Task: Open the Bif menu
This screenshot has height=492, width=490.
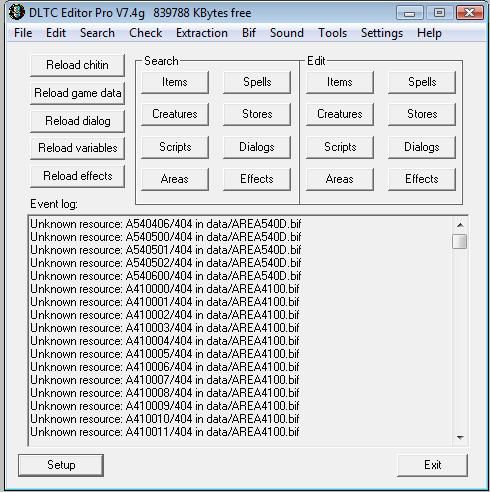Action: tap(249, 33)
